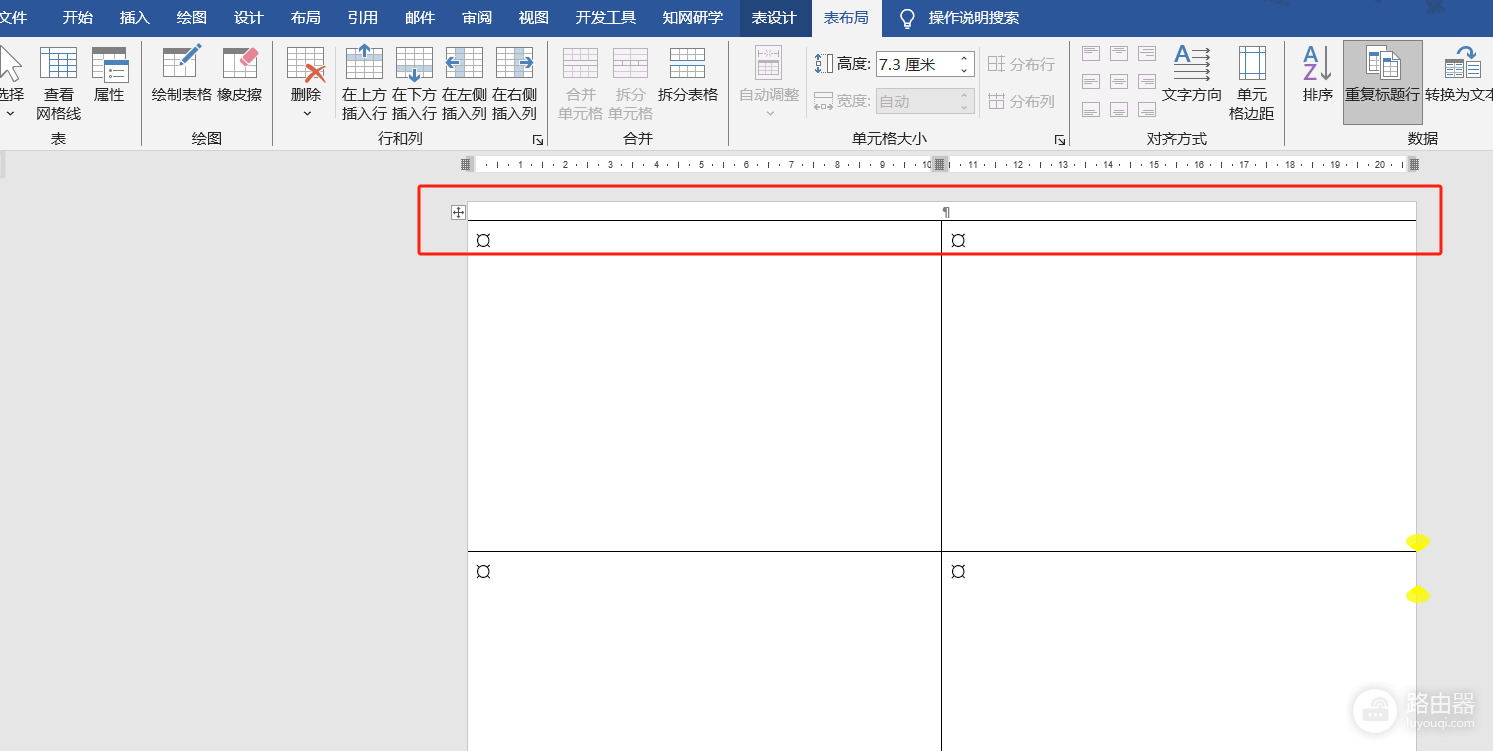Switch to the 设计 tab
Image resolution: width=1493 pixels, height=751 pixels.
tap(248, 18)
